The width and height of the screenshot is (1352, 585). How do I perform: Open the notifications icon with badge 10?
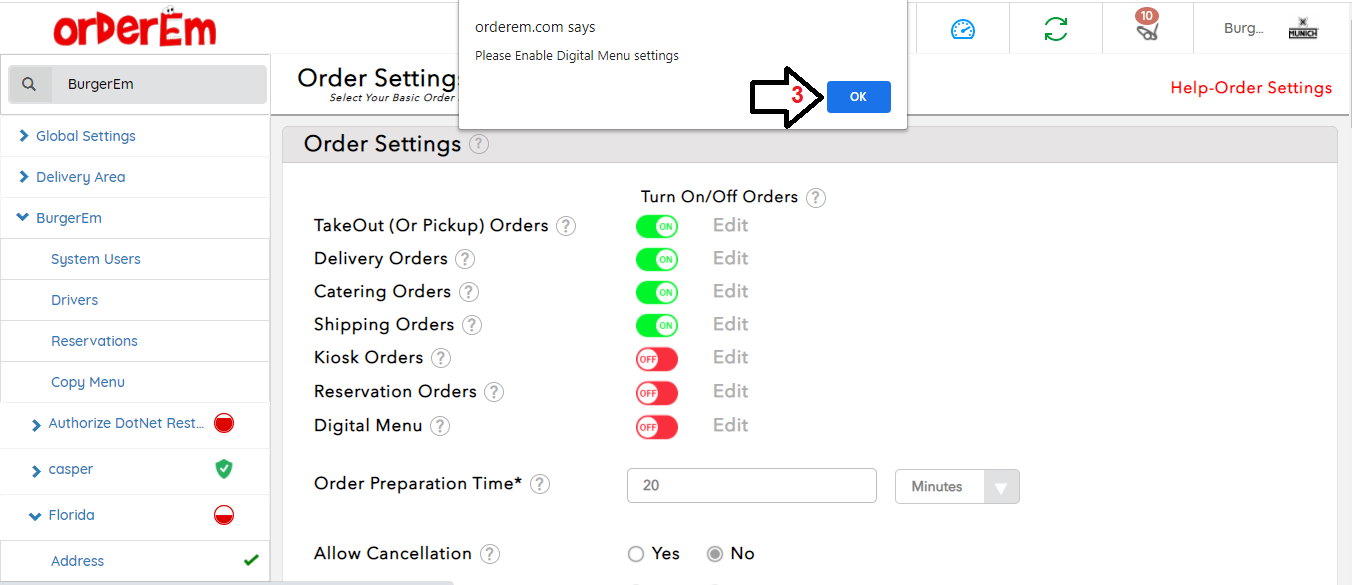pyautogui.click(x=1147, y=28)
